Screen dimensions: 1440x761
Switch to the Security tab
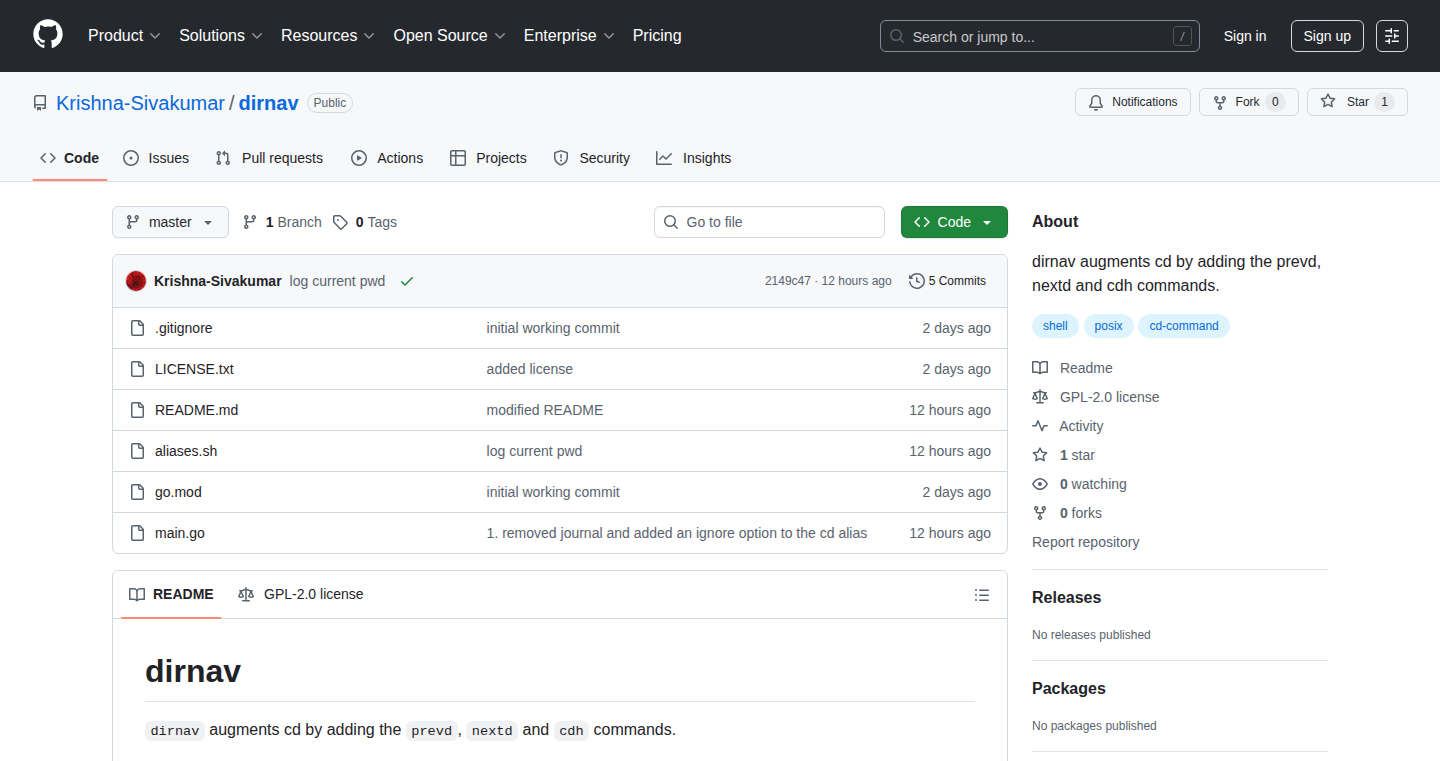[592, 158]
